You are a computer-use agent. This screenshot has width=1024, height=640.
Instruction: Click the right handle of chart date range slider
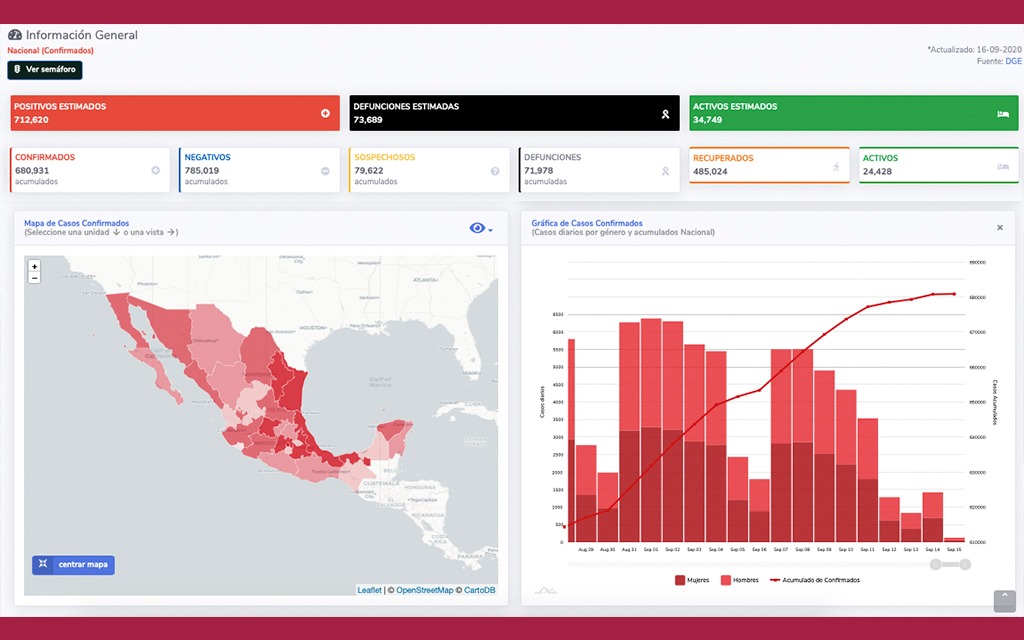coord(966,564)
